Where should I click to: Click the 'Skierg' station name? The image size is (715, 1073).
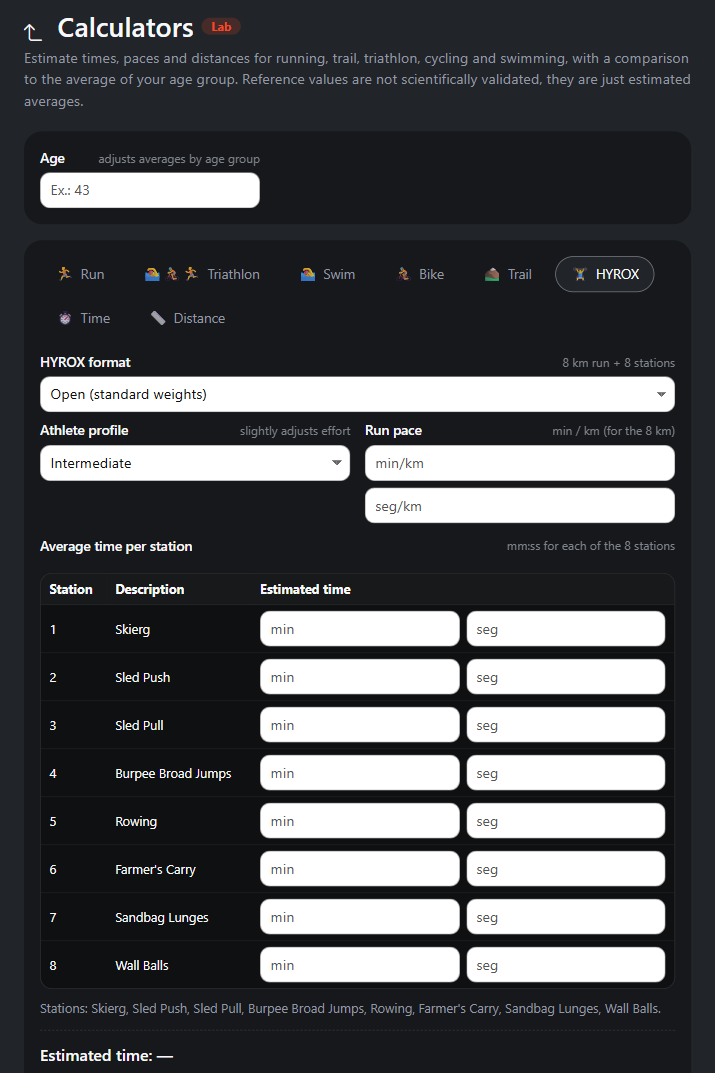[x=132, y=630]
